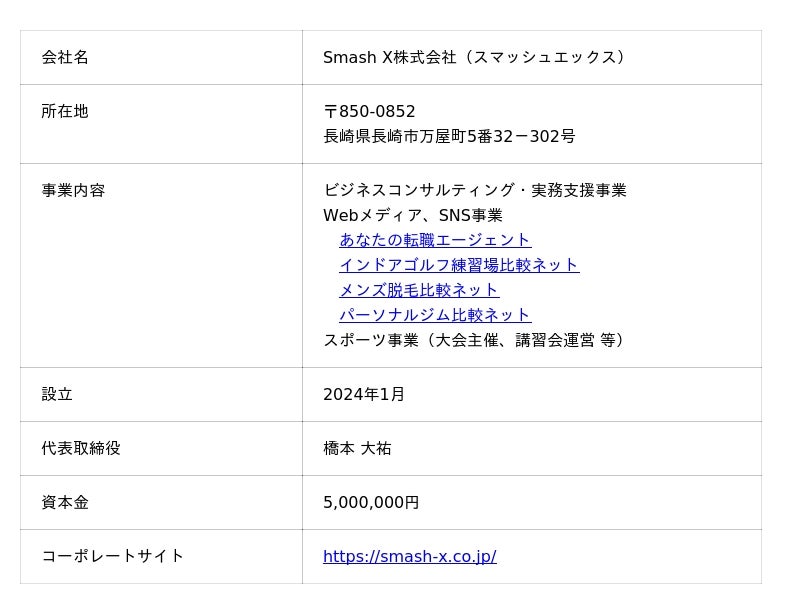
Task: Select the Smash X株式会社 company name text
Action: 474,57
